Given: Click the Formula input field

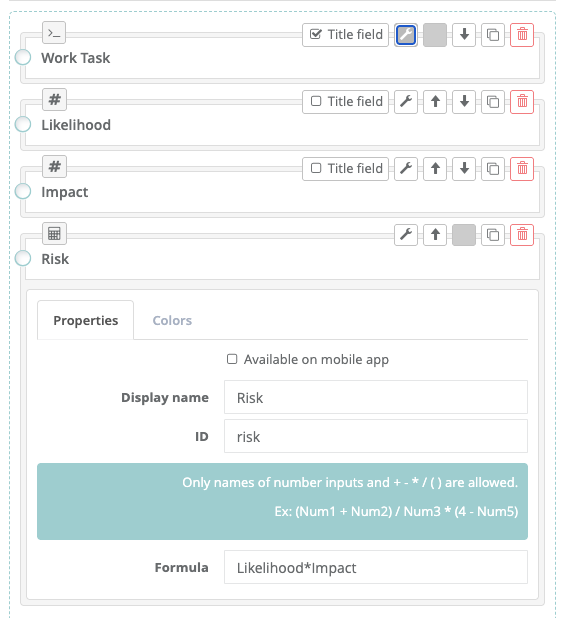Looking at the screenshot, I should point(376,568).
